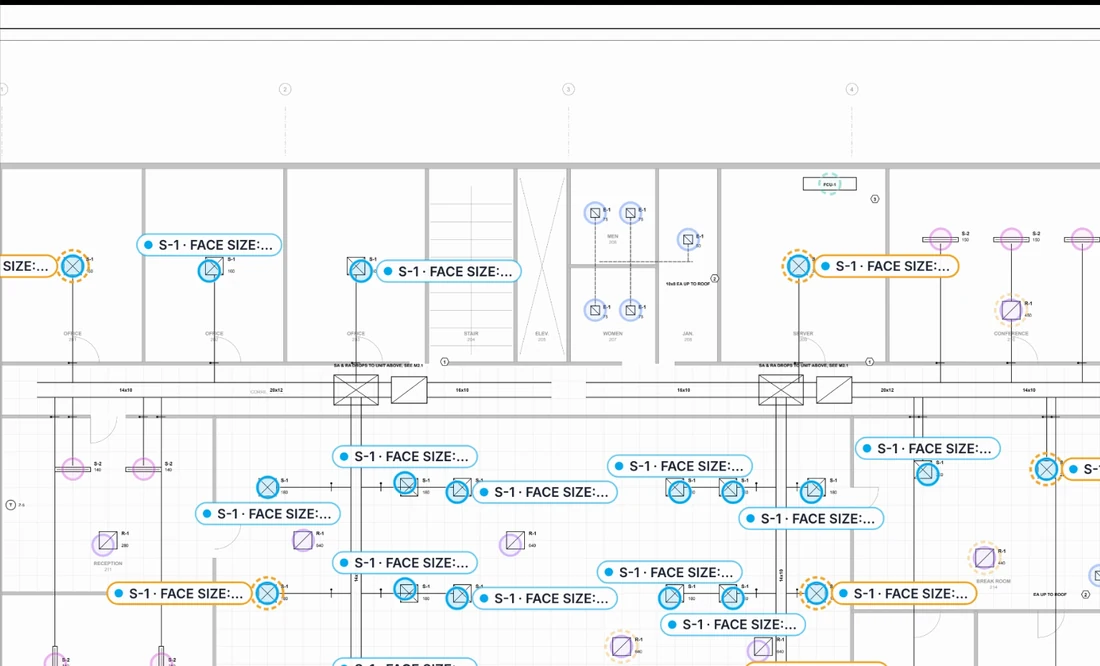Click the crossed unit box below Server room
1100x666 pixels.
(x=781, y=389)
